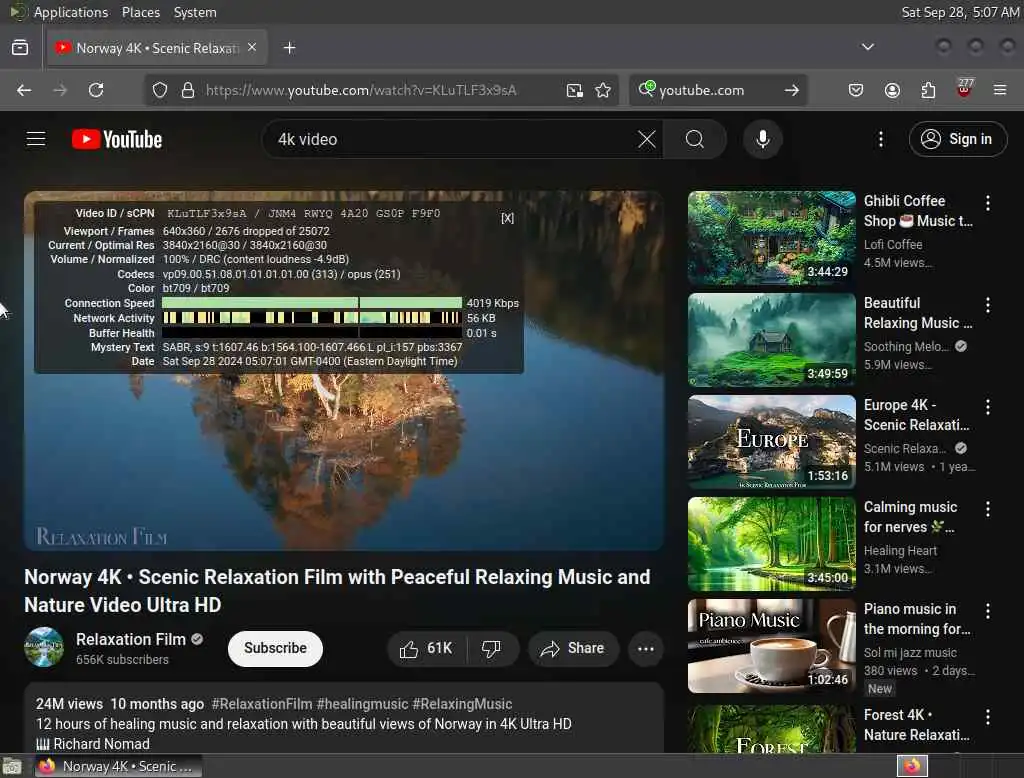This screenshot has height=778, width=1024.
Task: Open options menu for Beautiful Relaxing Music
Action: 987,305
